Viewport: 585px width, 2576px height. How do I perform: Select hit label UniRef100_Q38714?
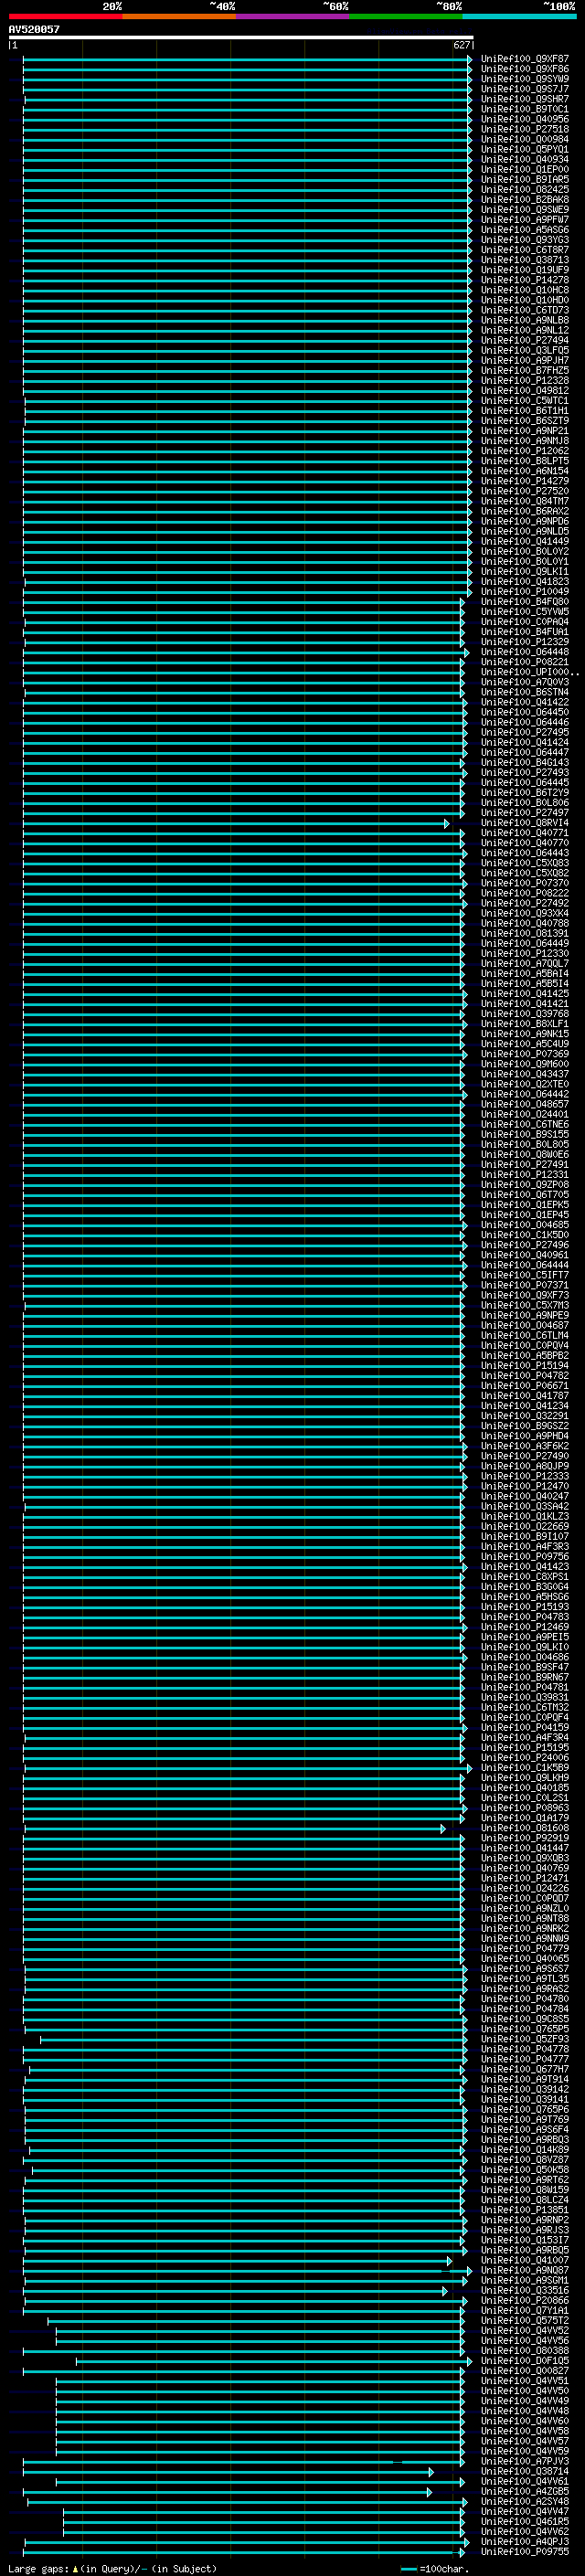point(525,2471)
